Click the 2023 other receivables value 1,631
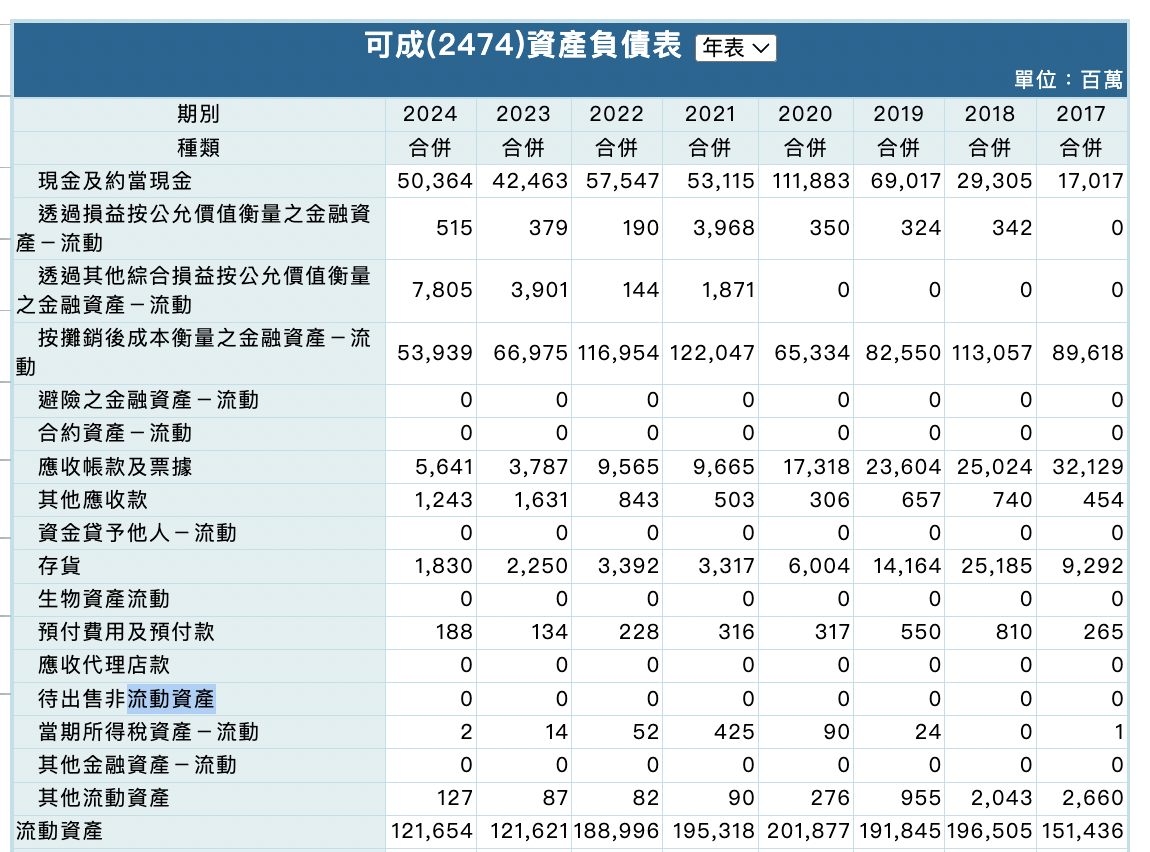Screen dimensions: 1150x852 coord(541,500)
